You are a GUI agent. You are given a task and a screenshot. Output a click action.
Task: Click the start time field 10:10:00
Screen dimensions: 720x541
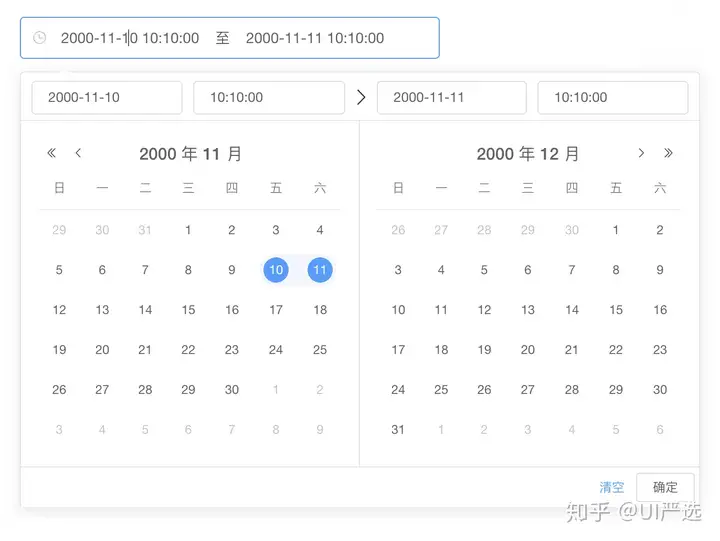(x=269, y=97)
